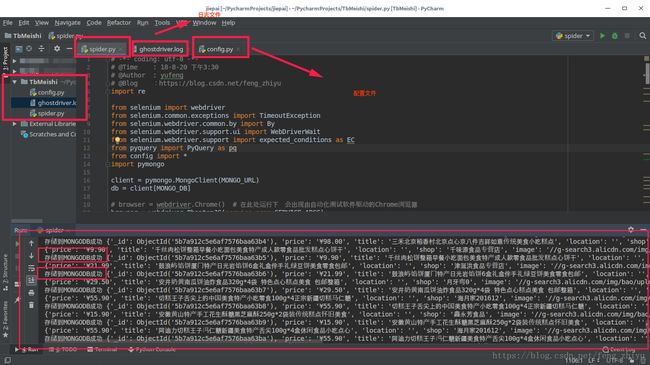Click the spider.py breadcrumb in navigation bar
The image size is (650, 365).
[x=66, y=36]
